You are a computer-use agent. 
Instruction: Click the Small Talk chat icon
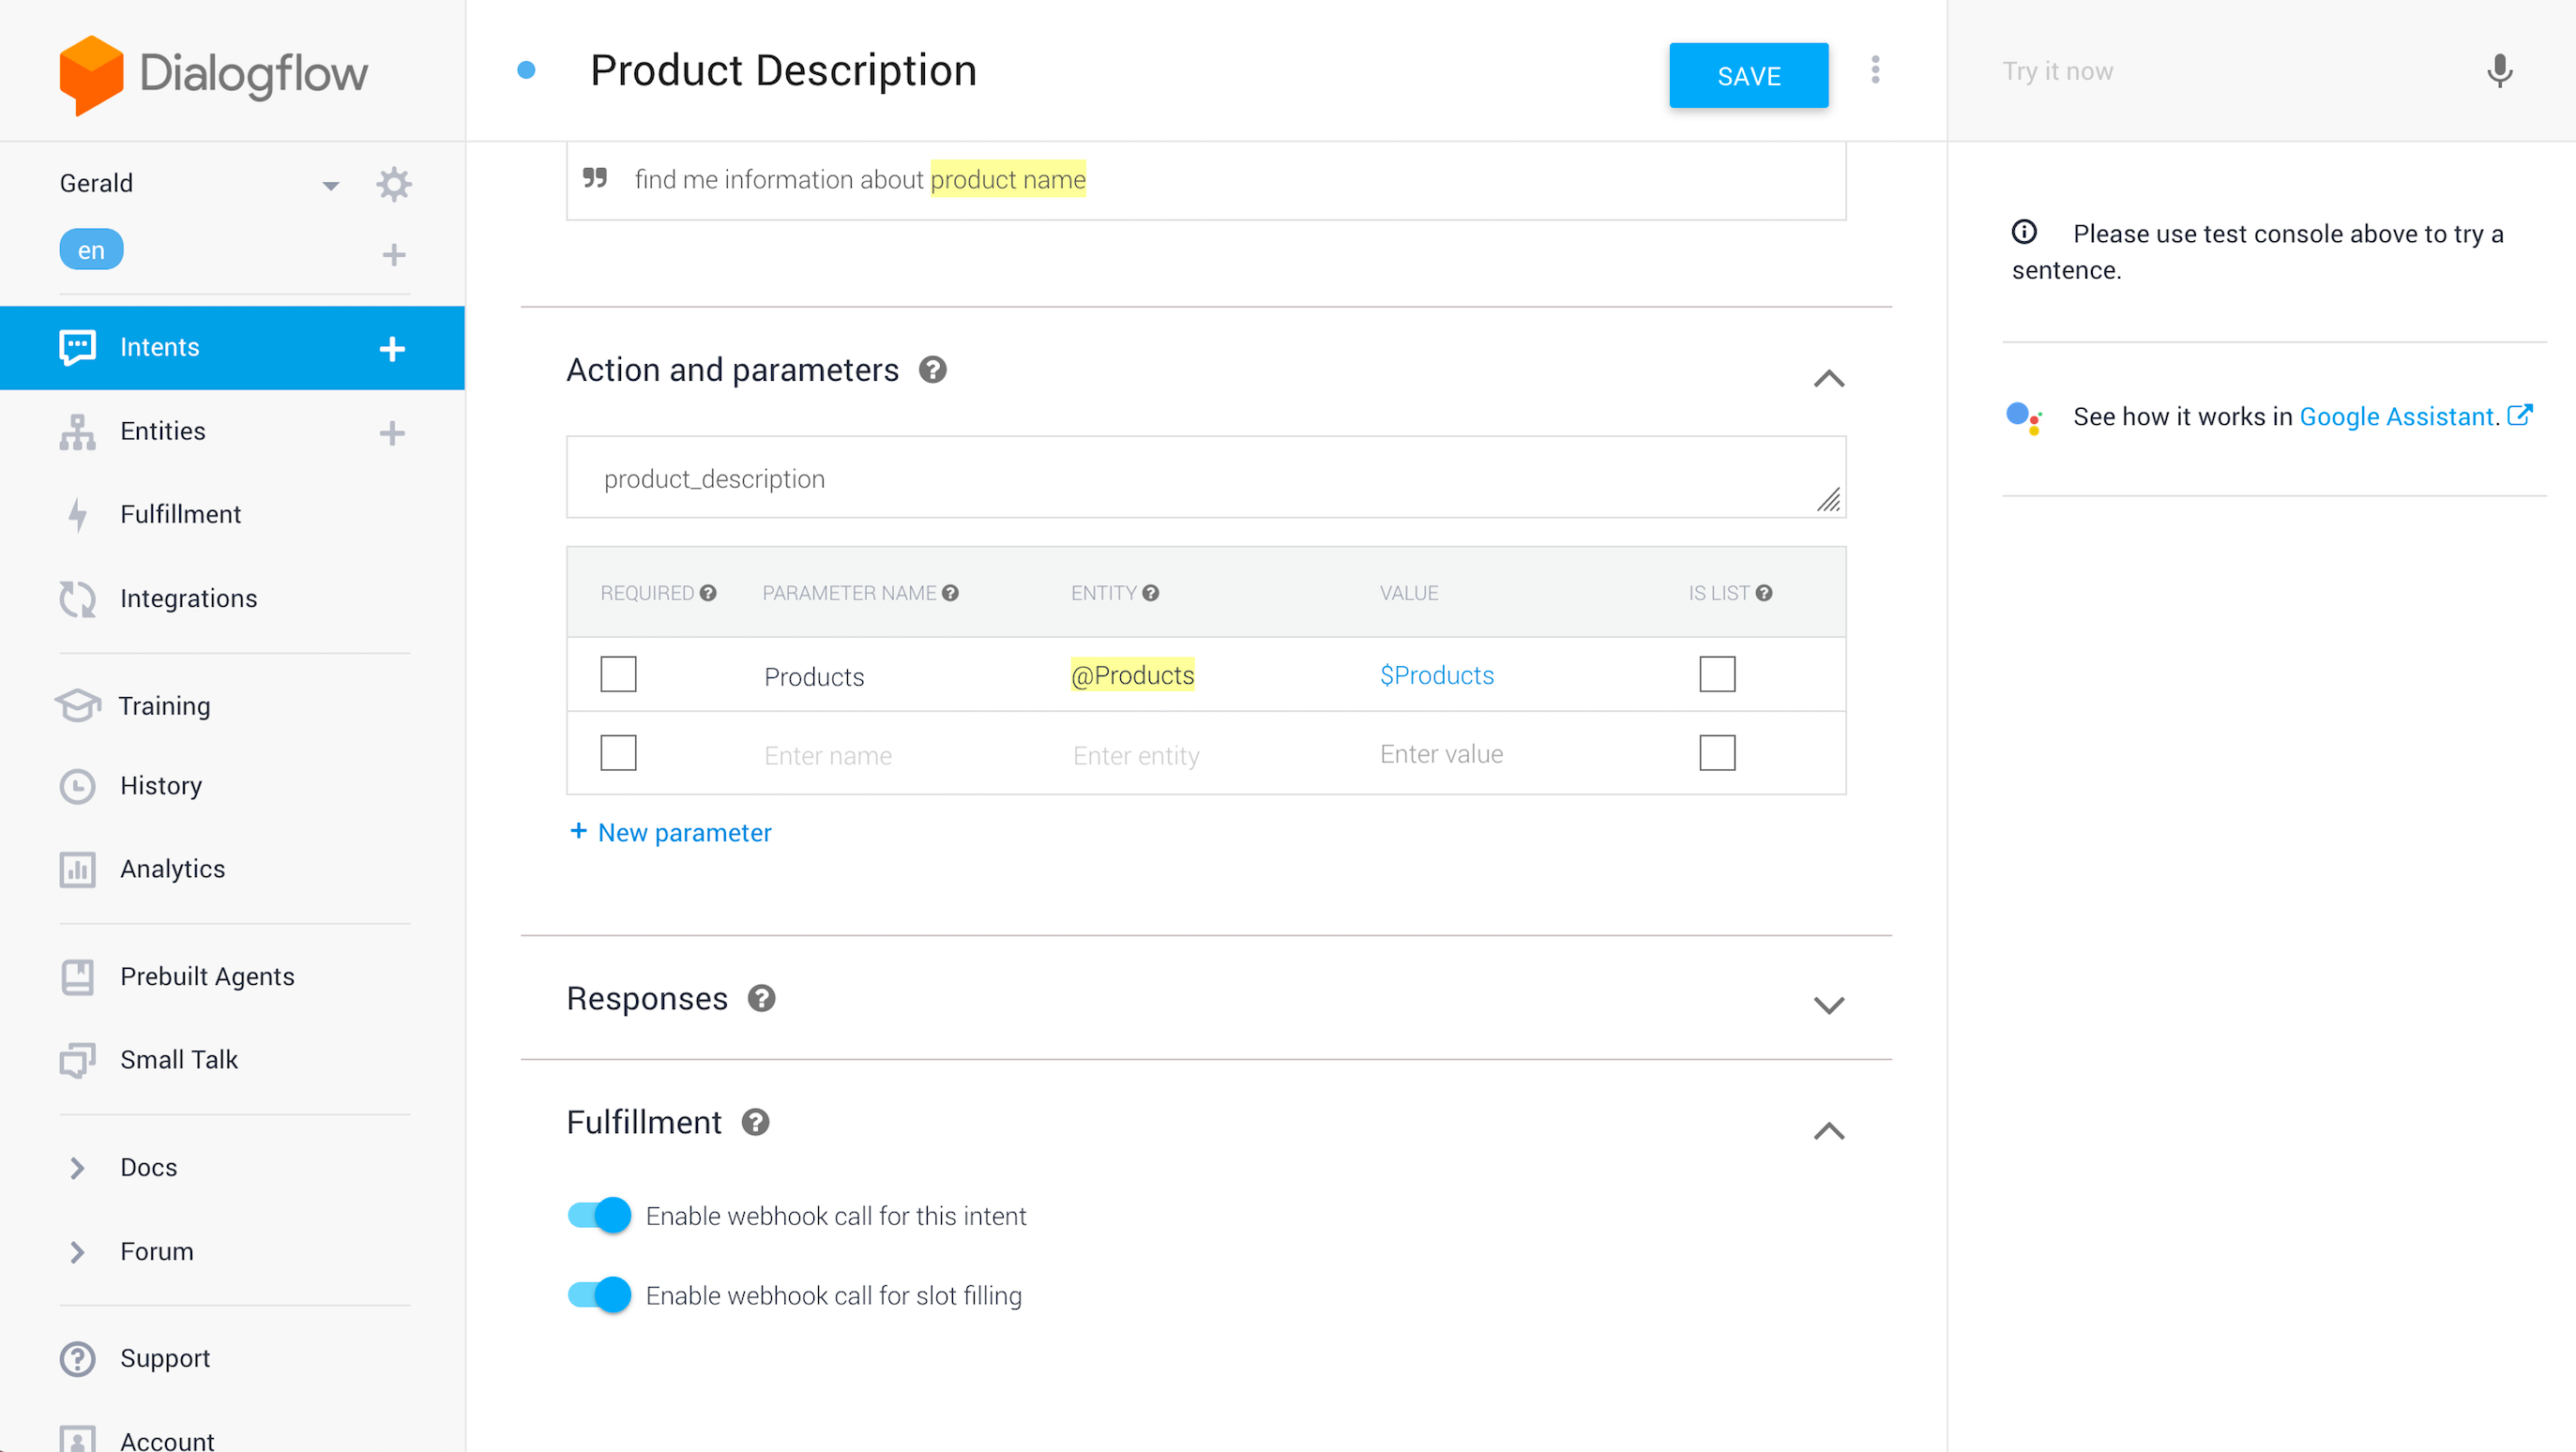point(77,1060)
